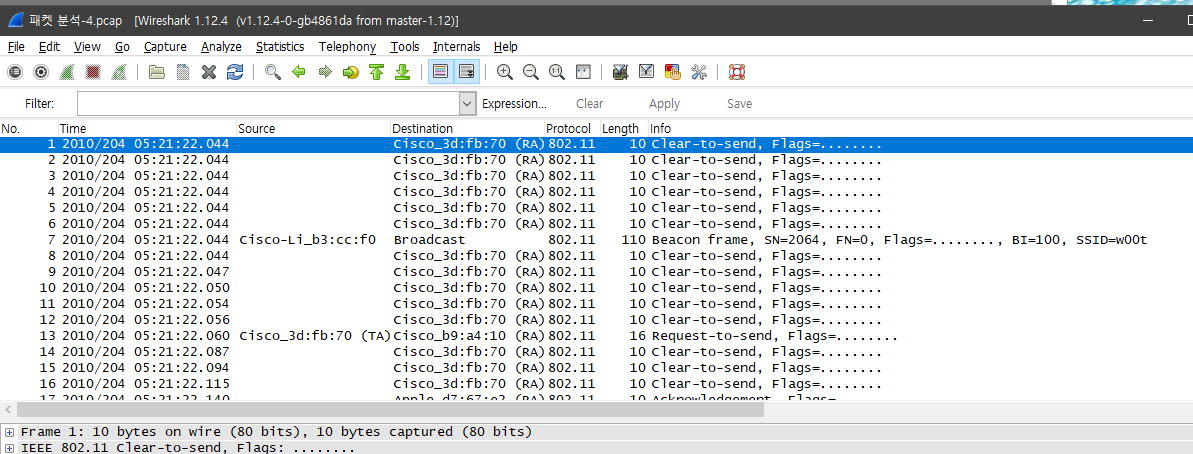Expand the Frame 1 details tree
Screen dimensions: 1193x454
pos(9,432)
